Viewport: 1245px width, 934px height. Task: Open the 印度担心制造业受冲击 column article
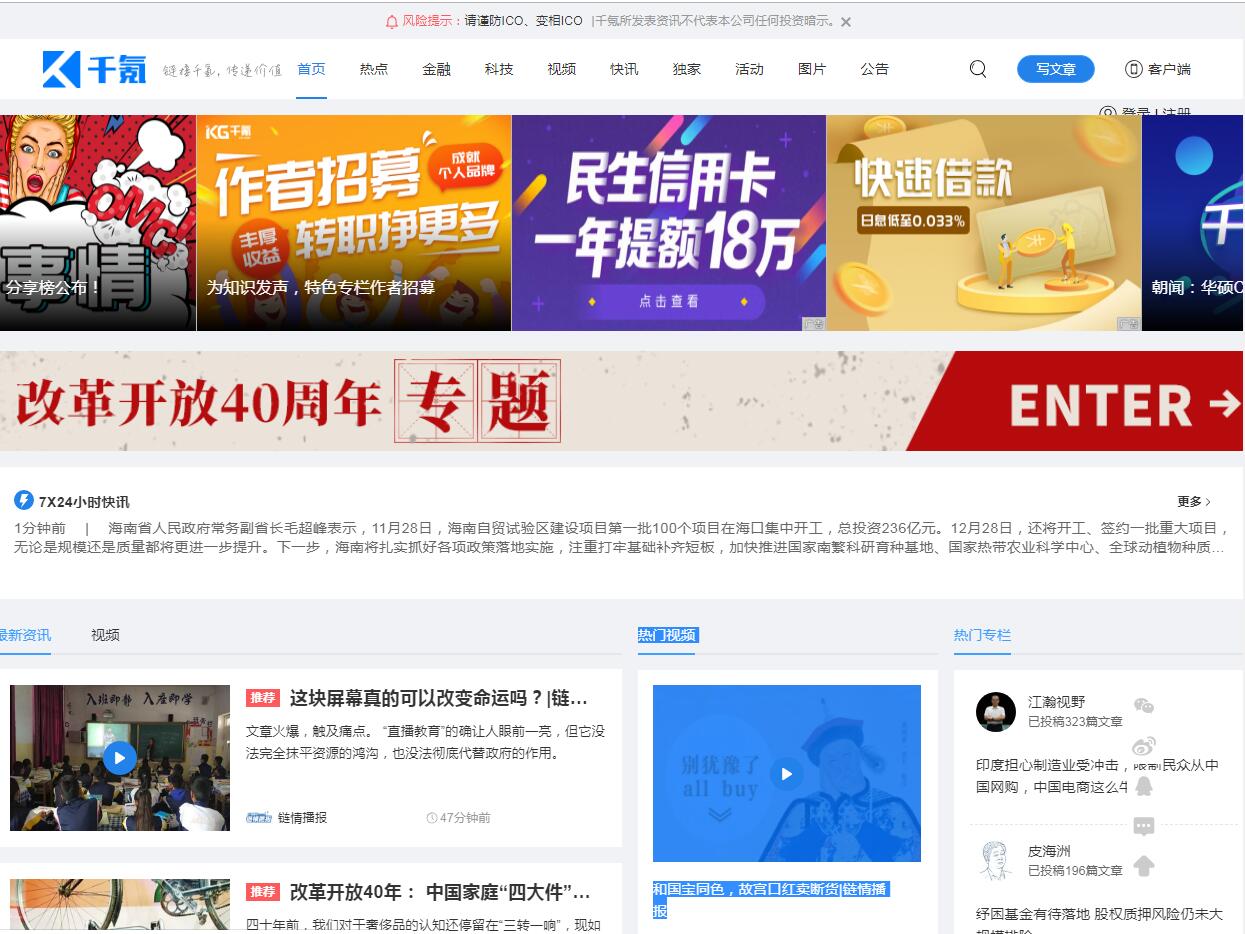click(1097, 776)
